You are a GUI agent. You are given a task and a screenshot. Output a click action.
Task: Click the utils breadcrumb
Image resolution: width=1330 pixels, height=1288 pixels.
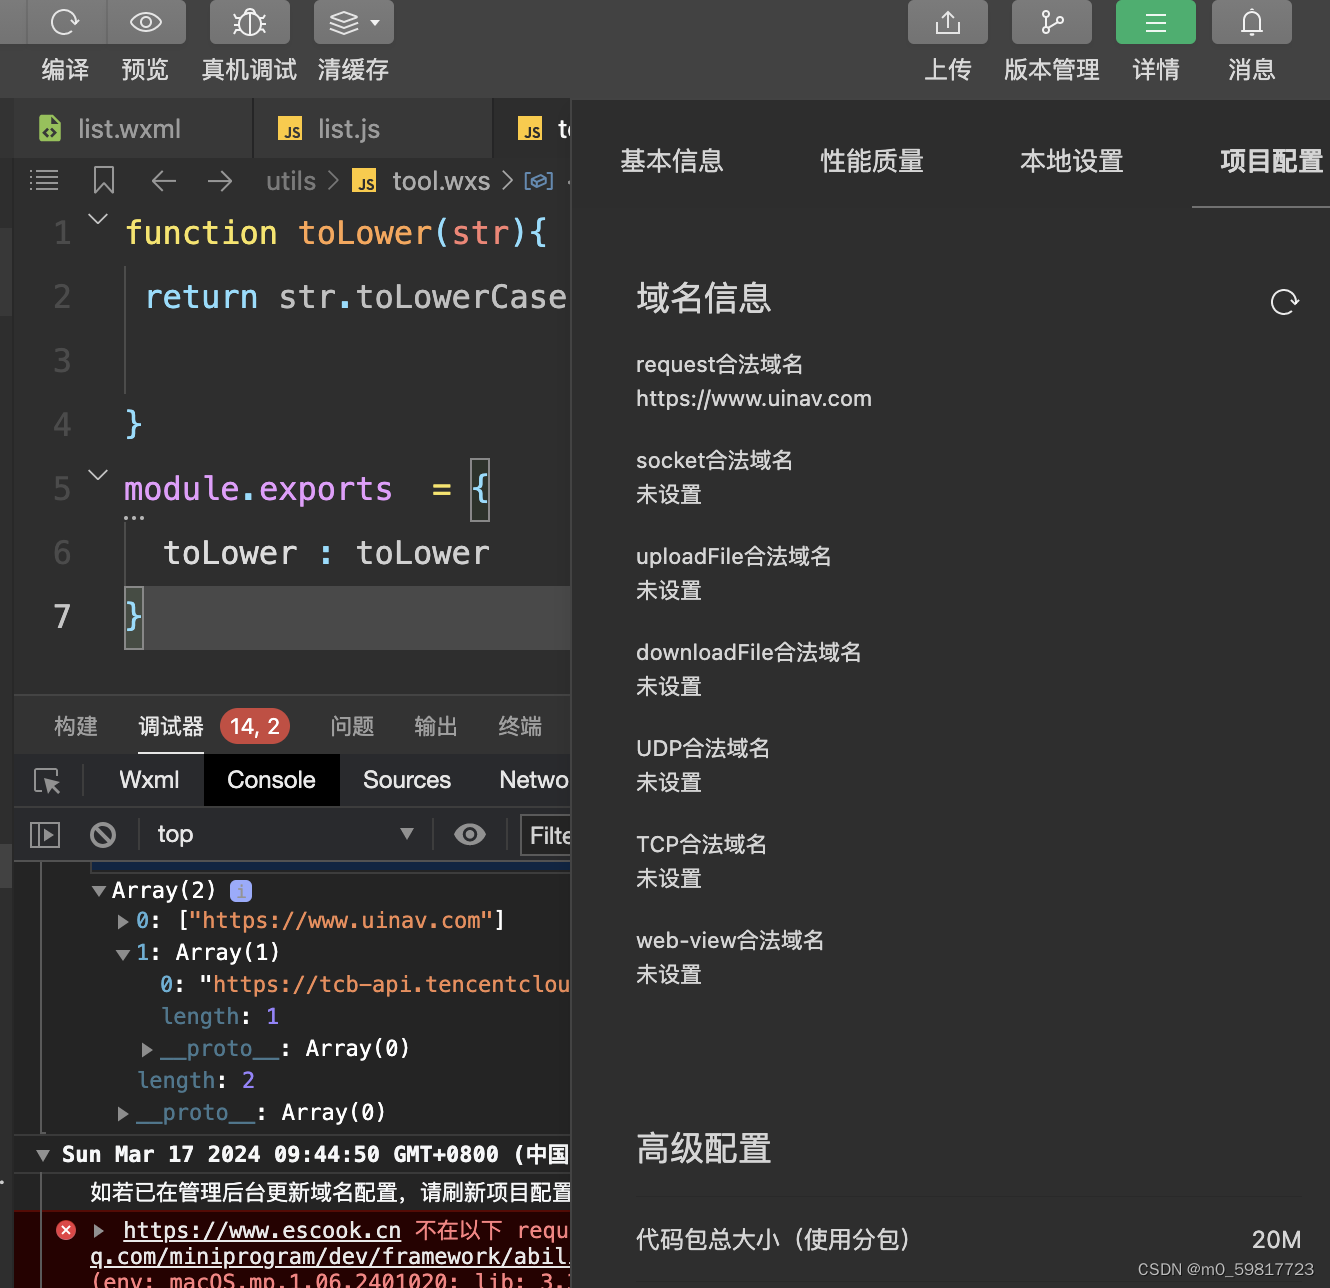pyautogui.click(x=290, y=181)
